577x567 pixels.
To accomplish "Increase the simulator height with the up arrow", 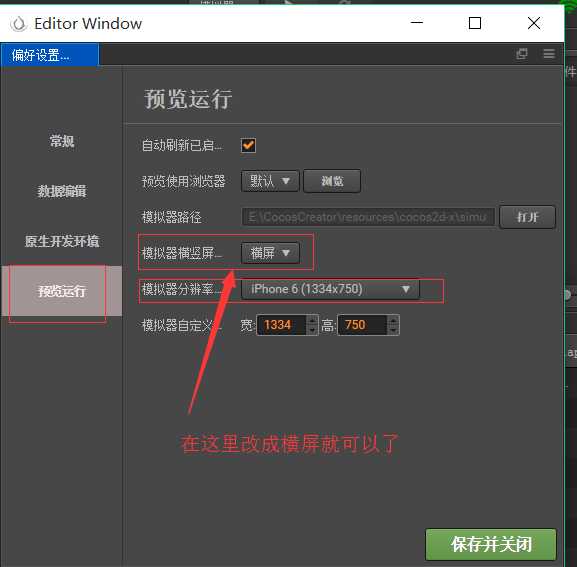I will point(393,320).
